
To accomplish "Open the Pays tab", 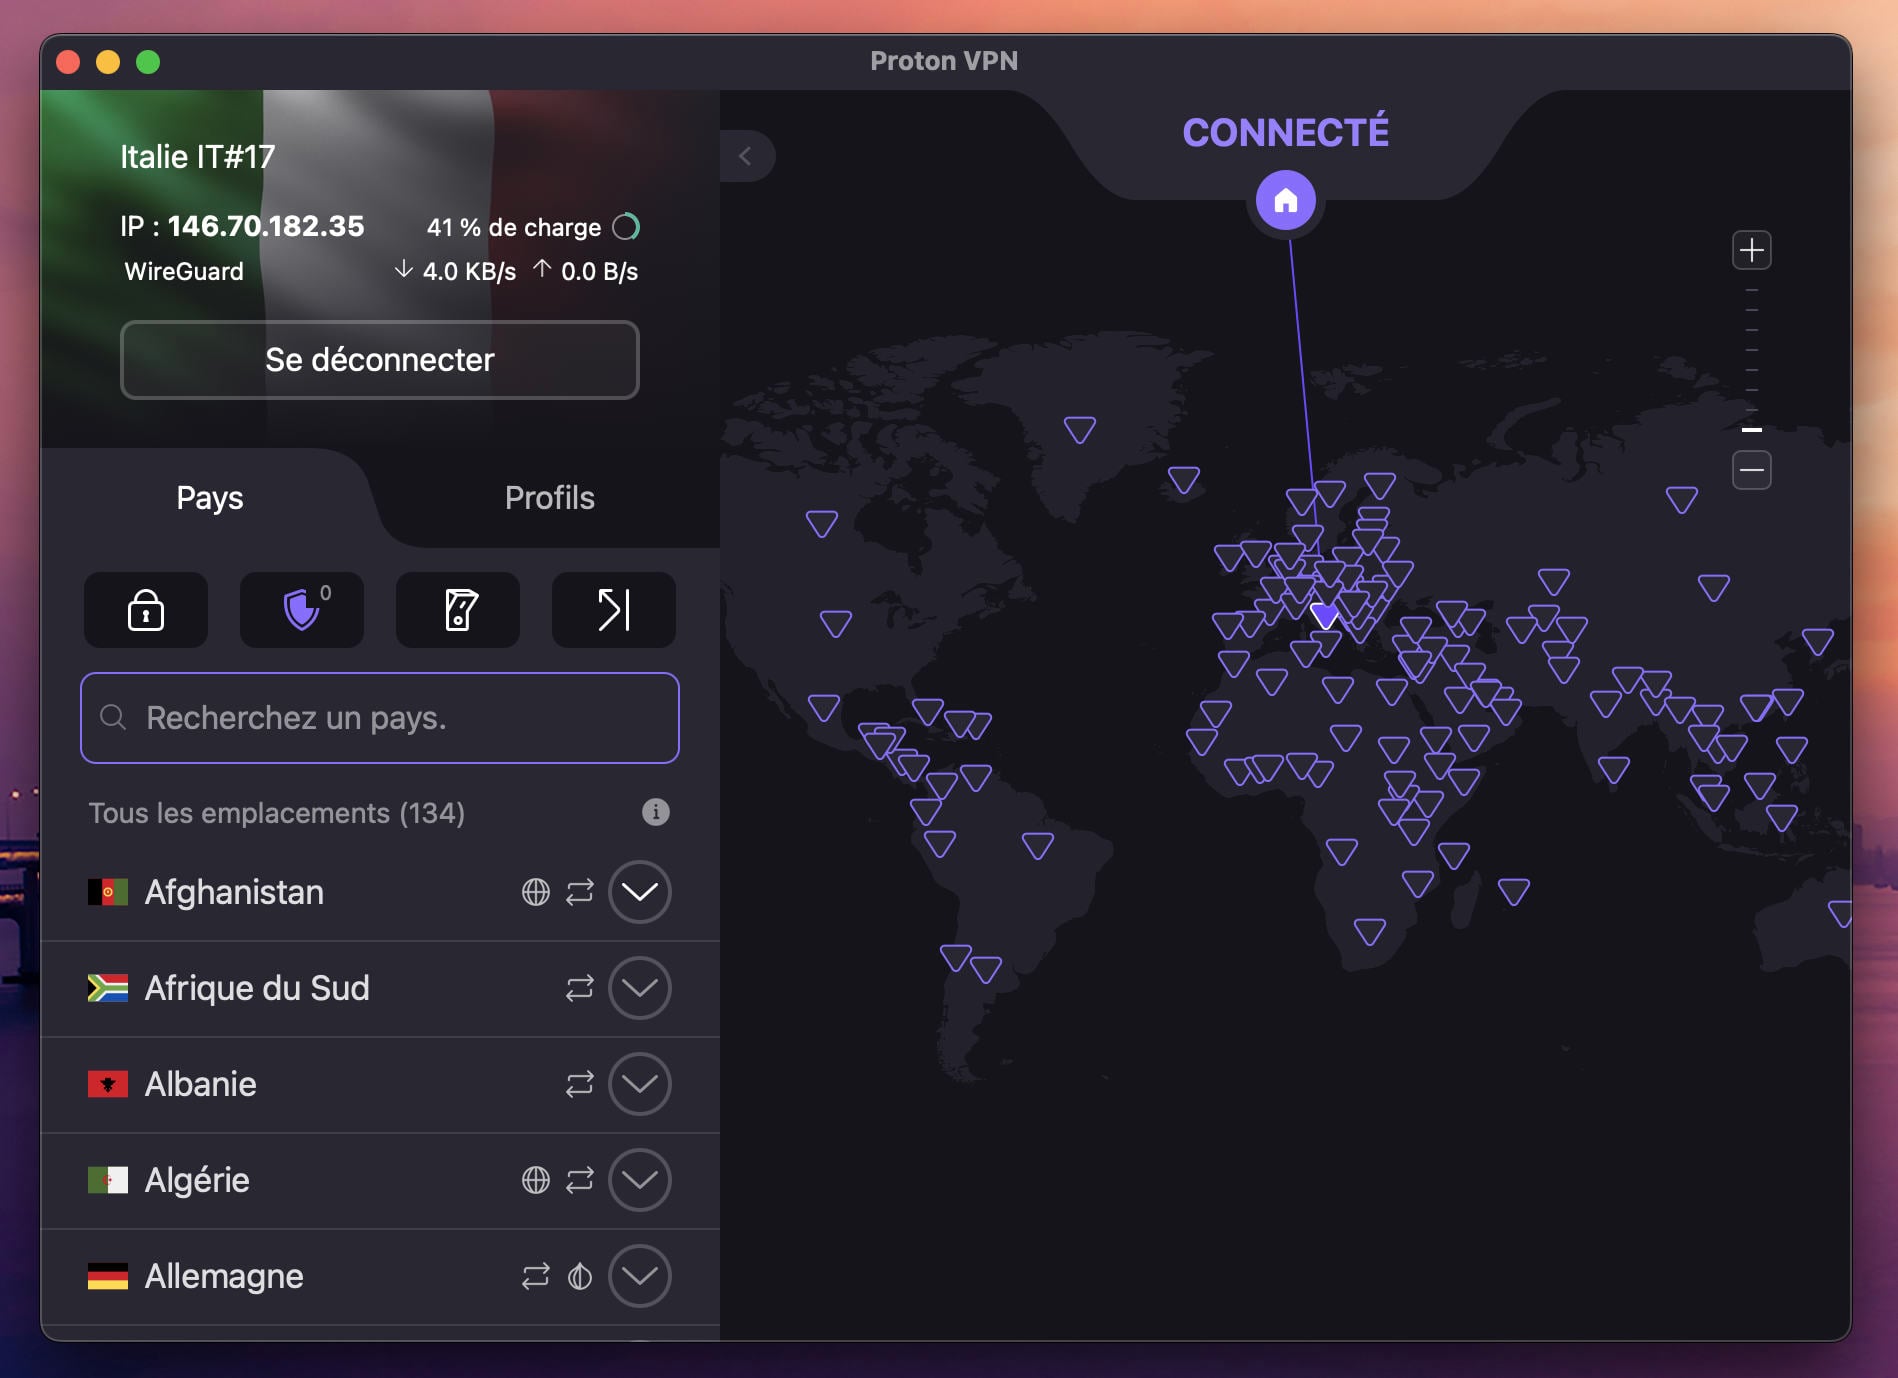I will pos(209,497).
